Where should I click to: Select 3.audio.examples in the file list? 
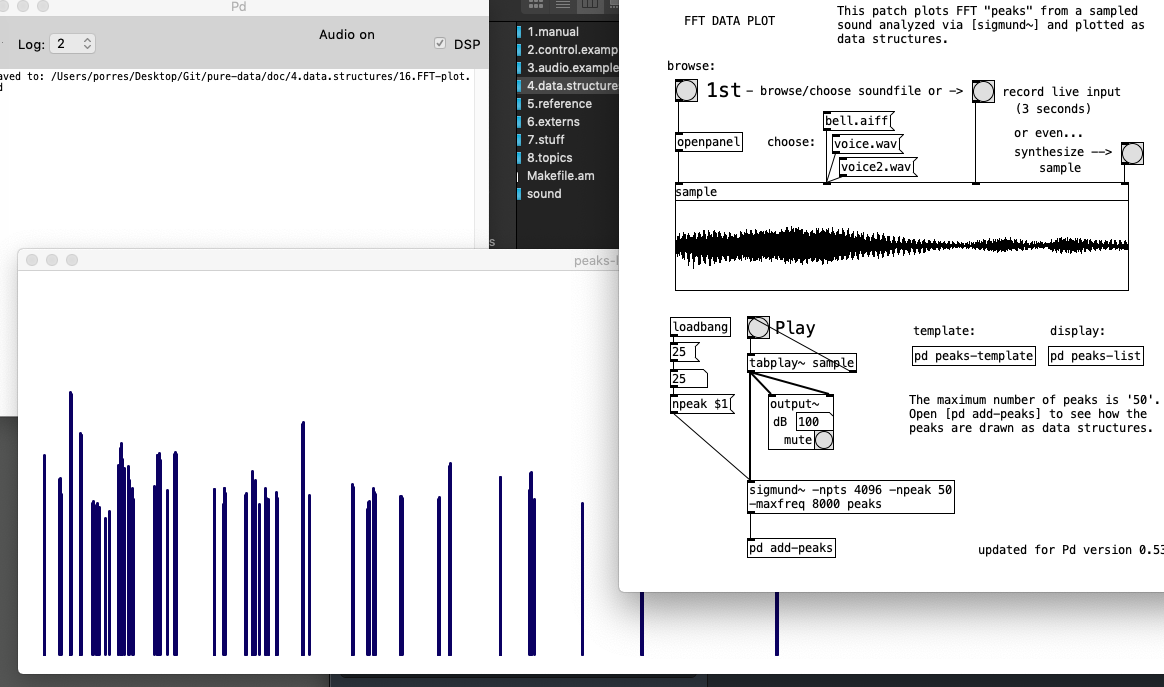pyautogui.click(x=572, y=67)
